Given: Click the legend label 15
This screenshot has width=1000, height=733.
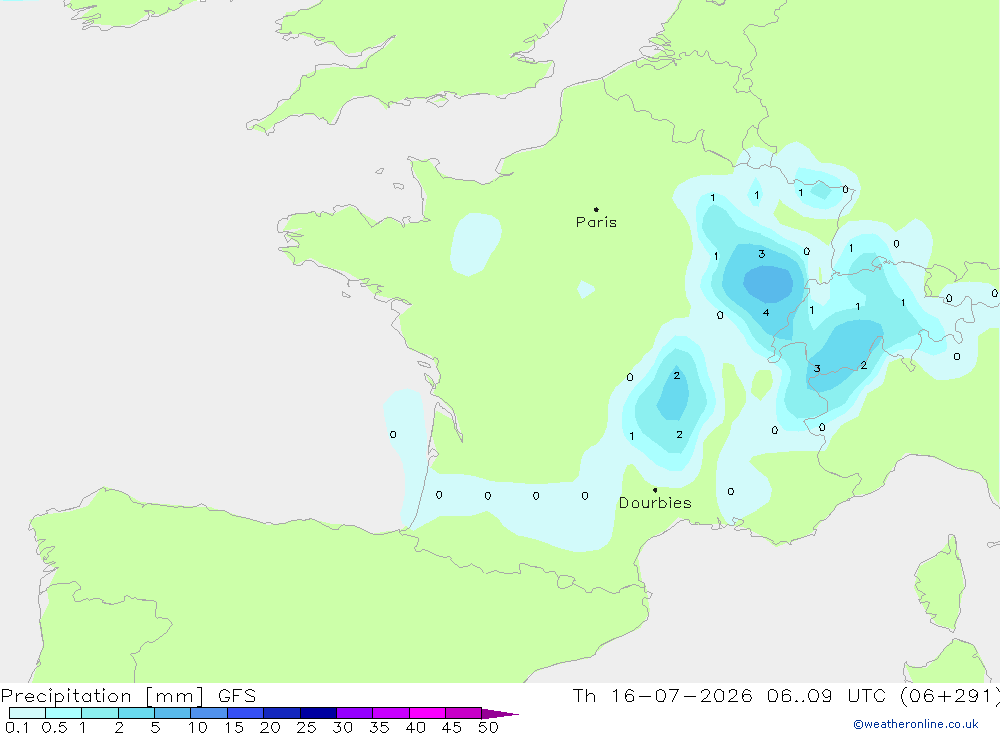Looking at the screenshot, I should [234, 727].
